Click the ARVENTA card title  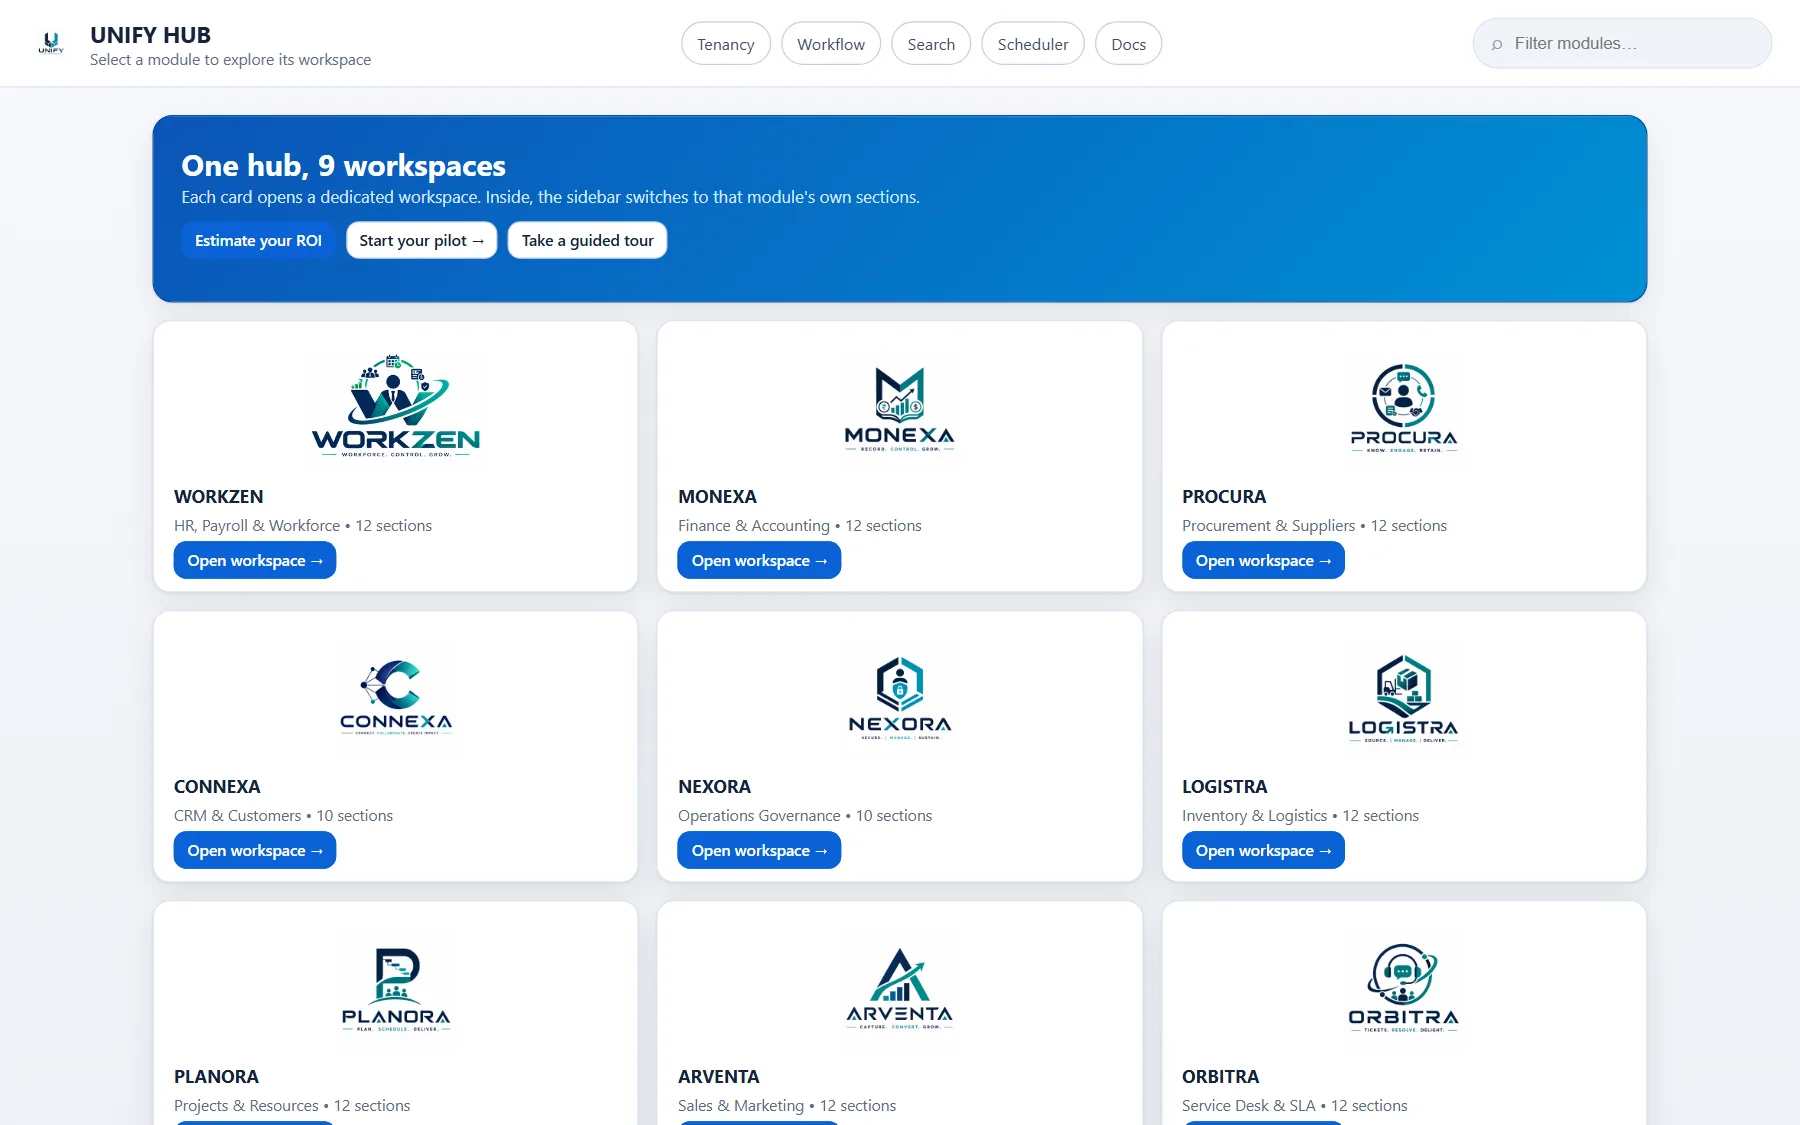coord(719,1077)
